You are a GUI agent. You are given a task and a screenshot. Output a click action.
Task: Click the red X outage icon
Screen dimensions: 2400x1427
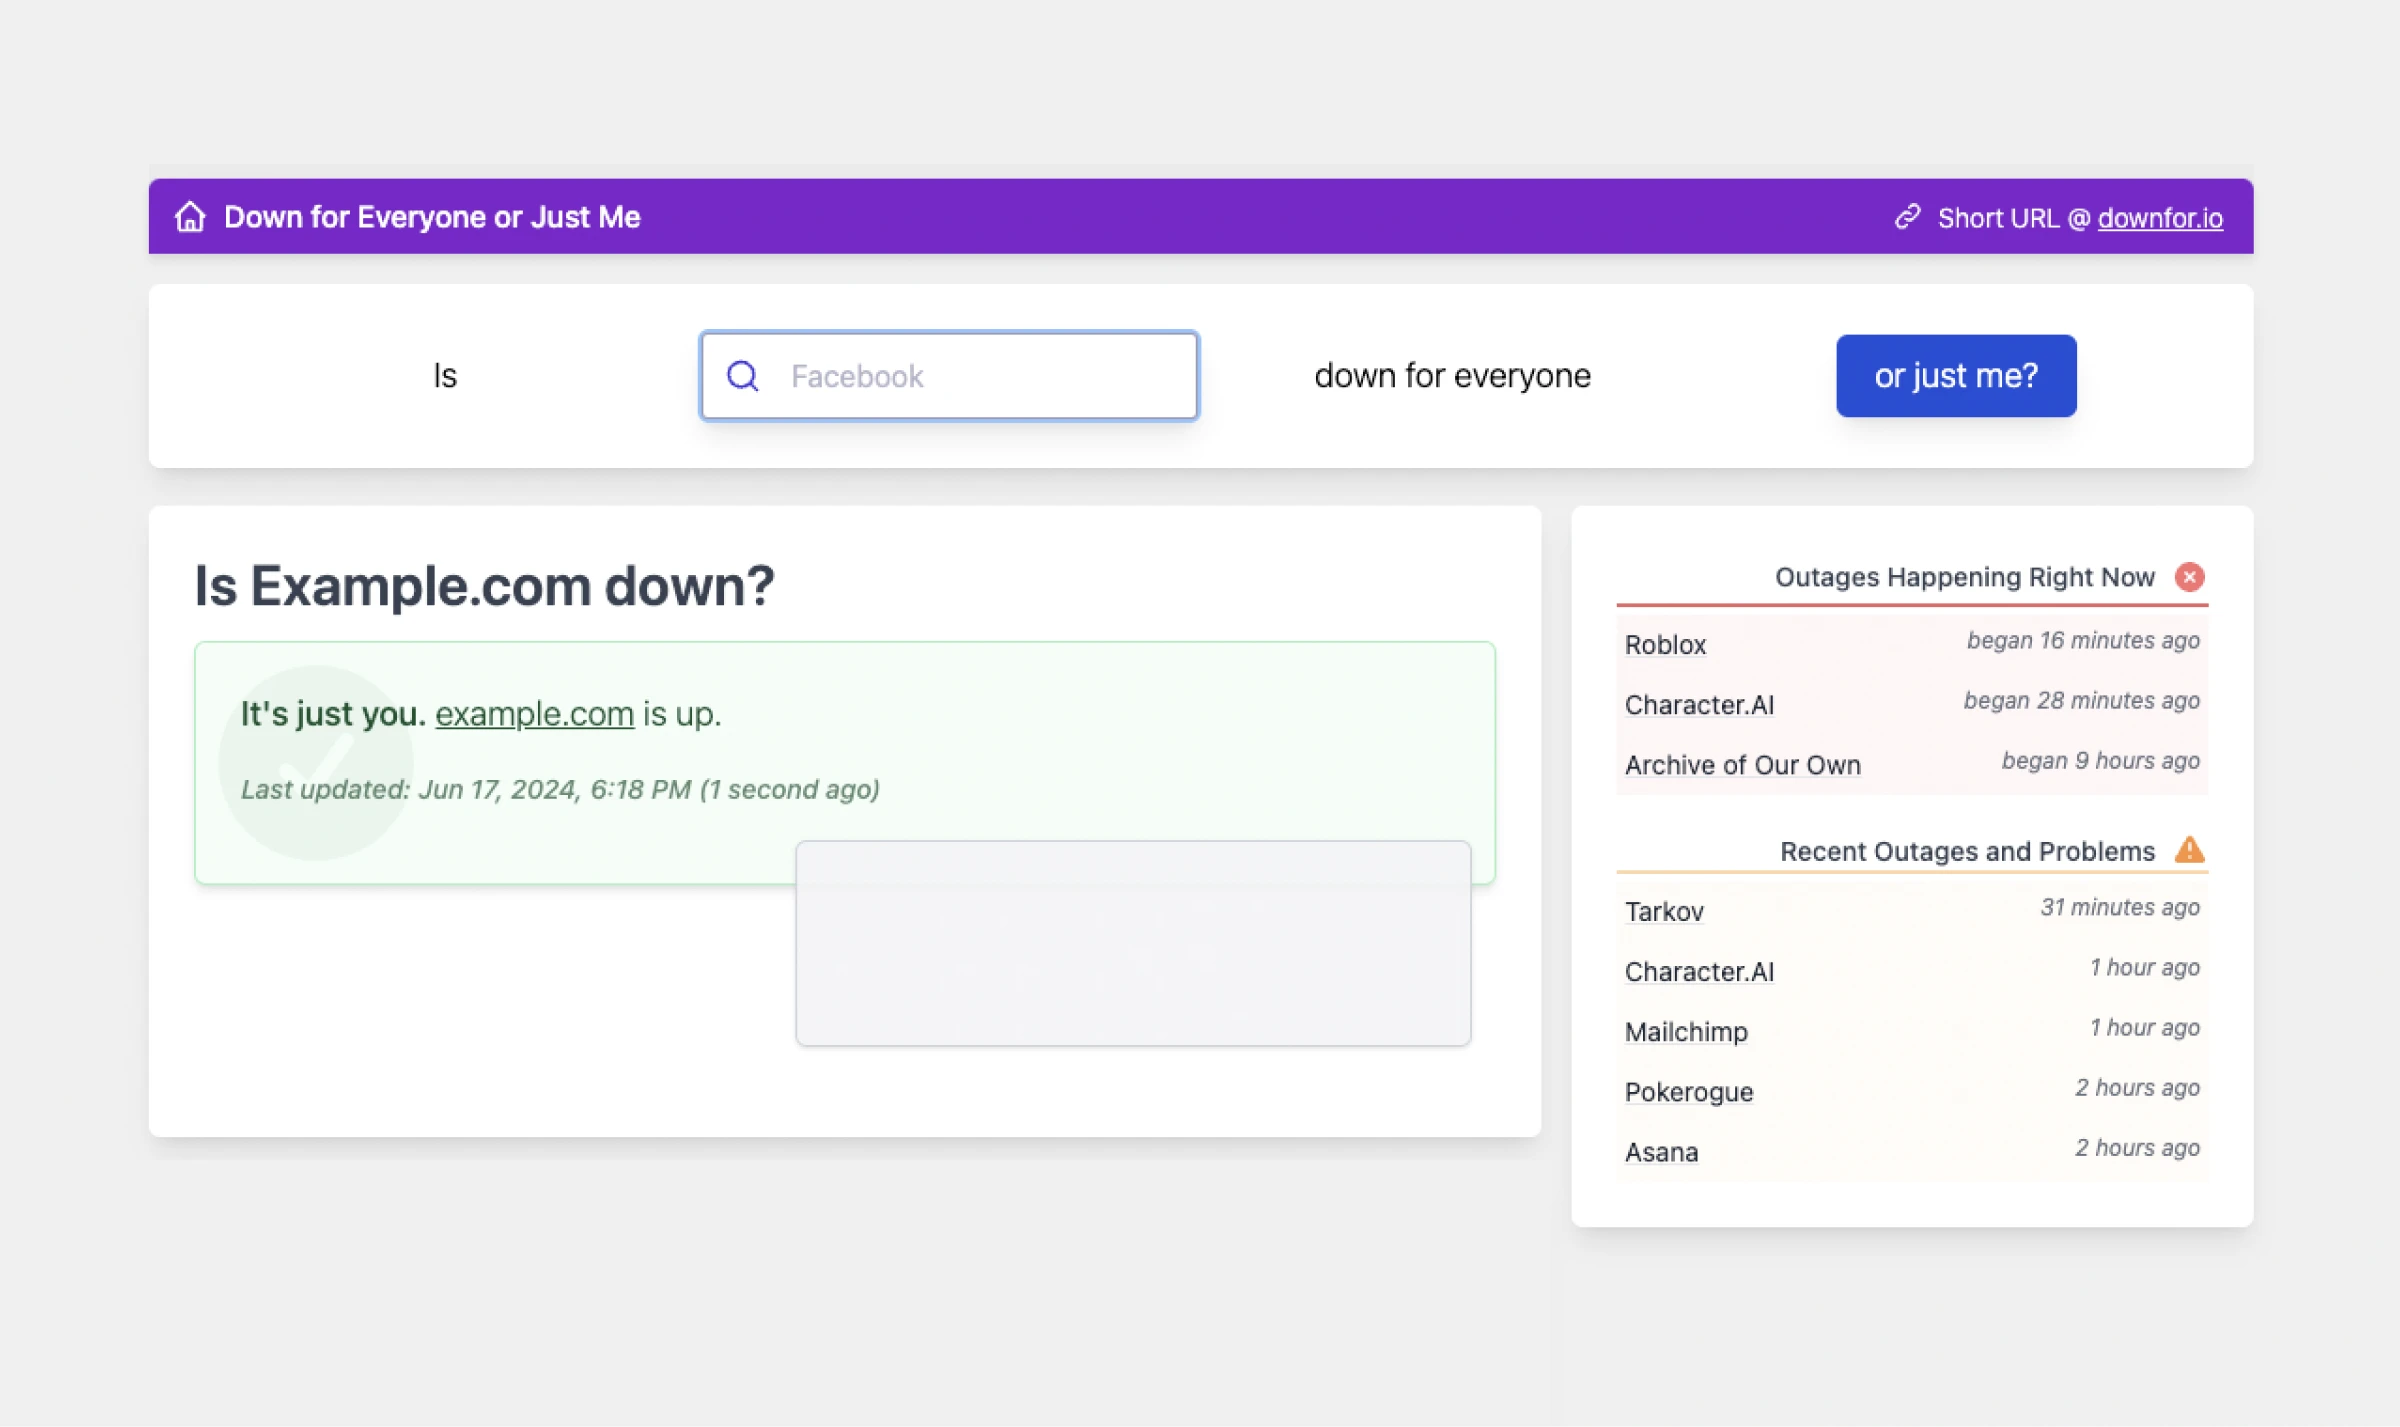coord(2189,577)
